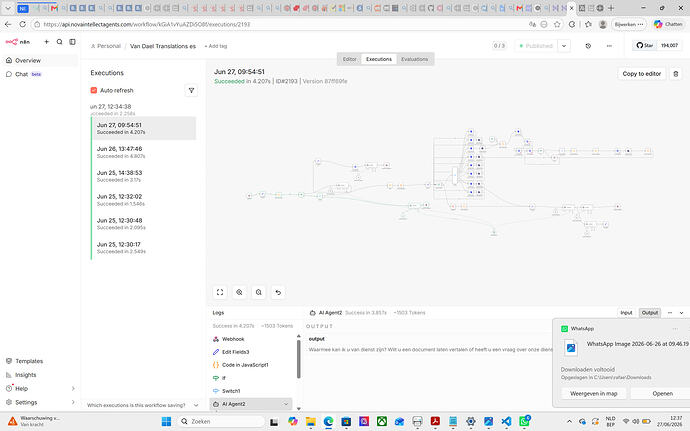Click the reset zoom canvas icon
The width and height of the screenshot is (690, 431).
pyautogui.click(x=278, y=292)
